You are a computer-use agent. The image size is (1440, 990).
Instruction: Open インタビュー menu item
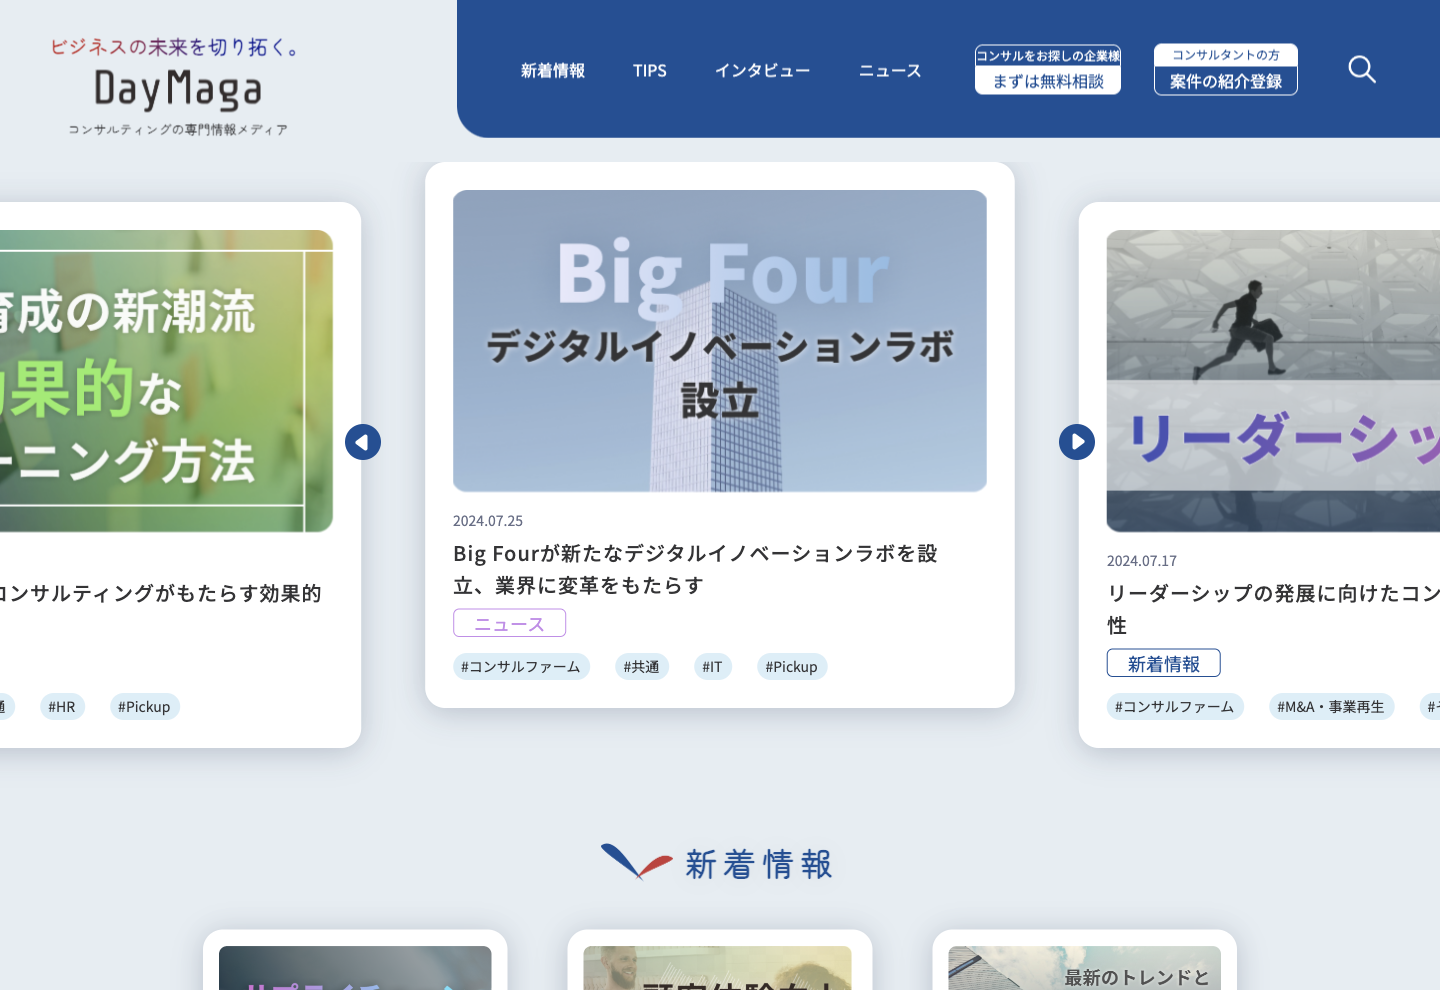click(x=762, y=71)
